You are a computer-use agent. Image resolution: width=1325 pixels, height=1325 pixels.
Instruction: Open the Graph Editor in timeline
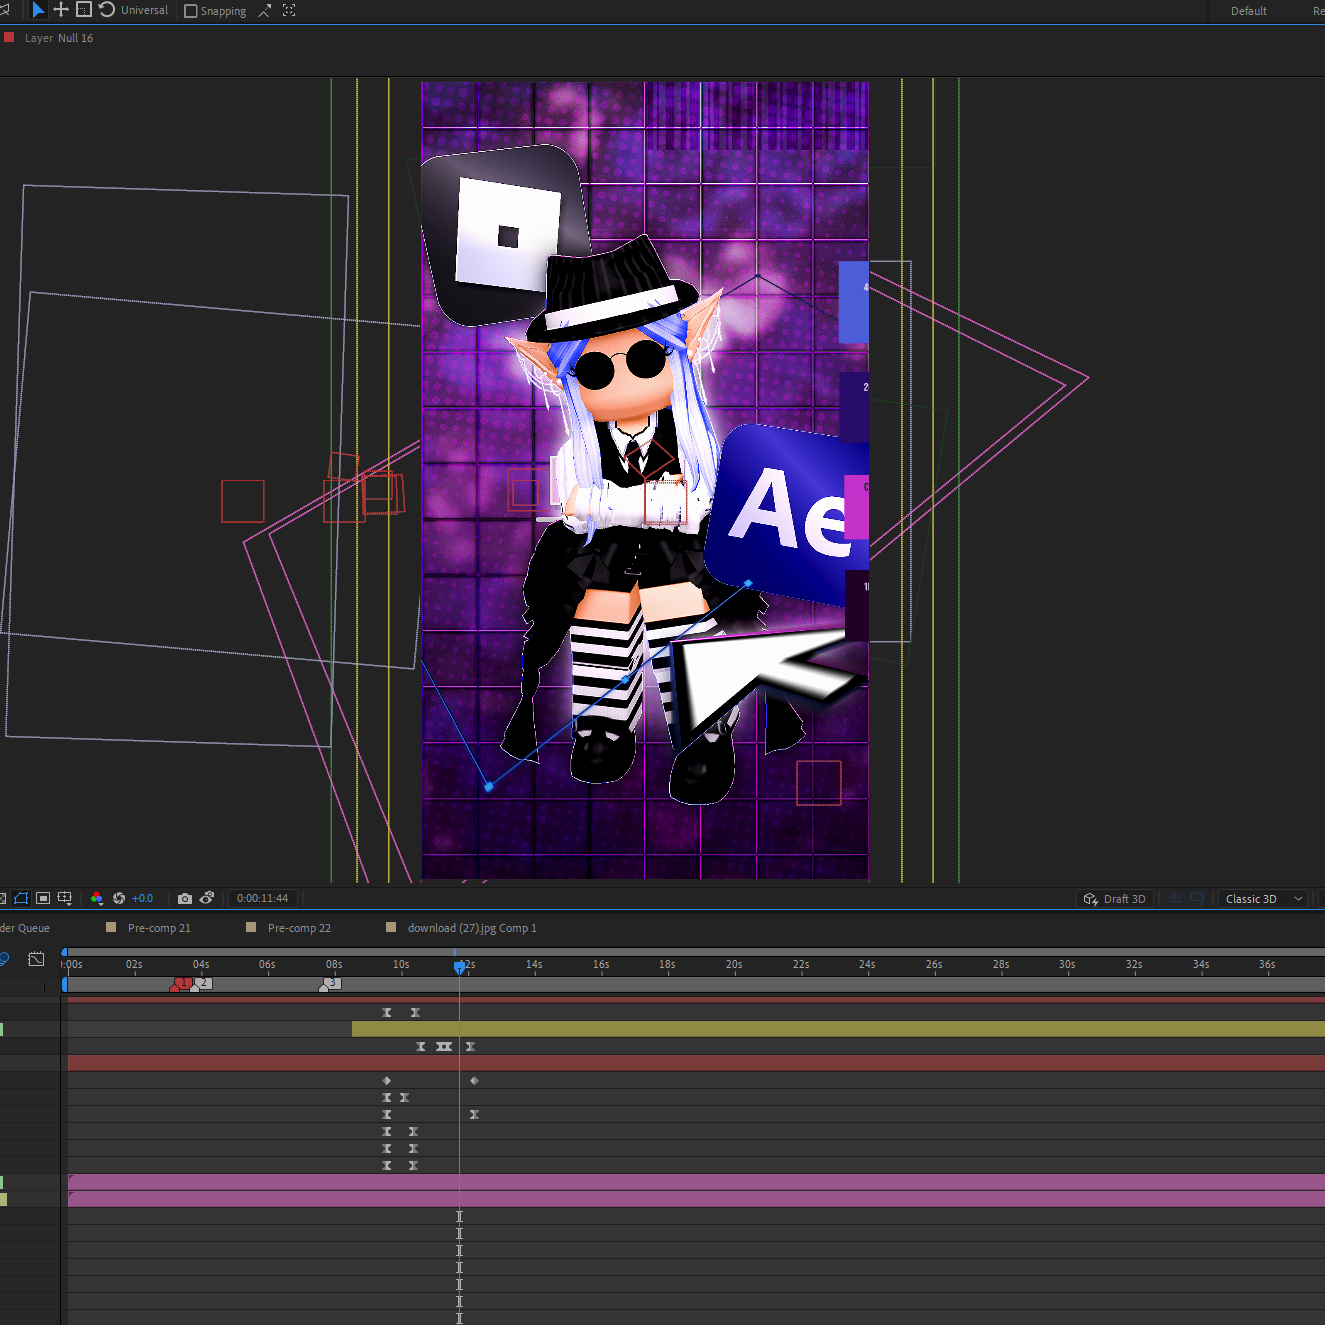tap(36, 959)
